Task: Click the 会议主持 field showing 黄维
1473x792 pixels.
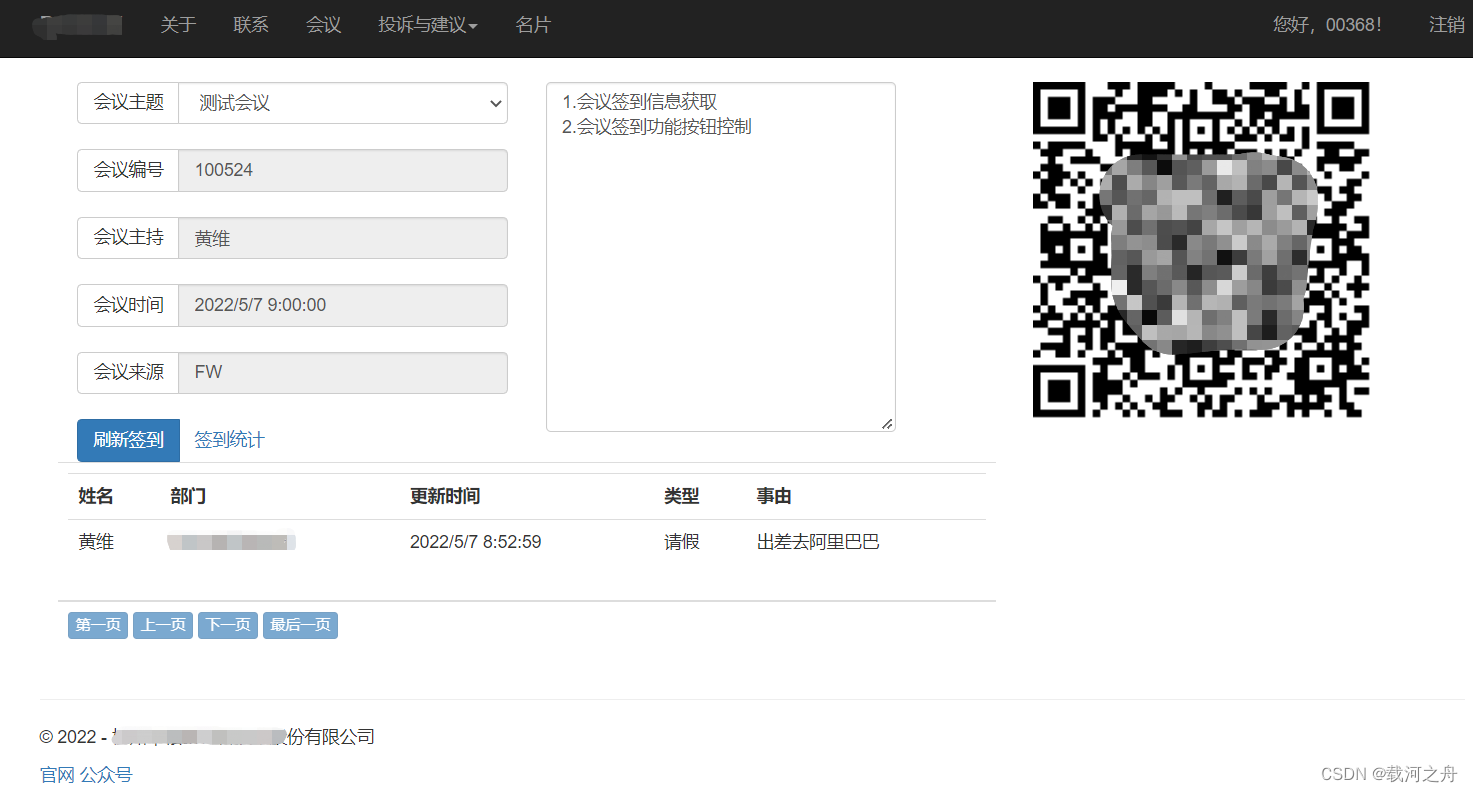Action: click(x=343, y=238)
